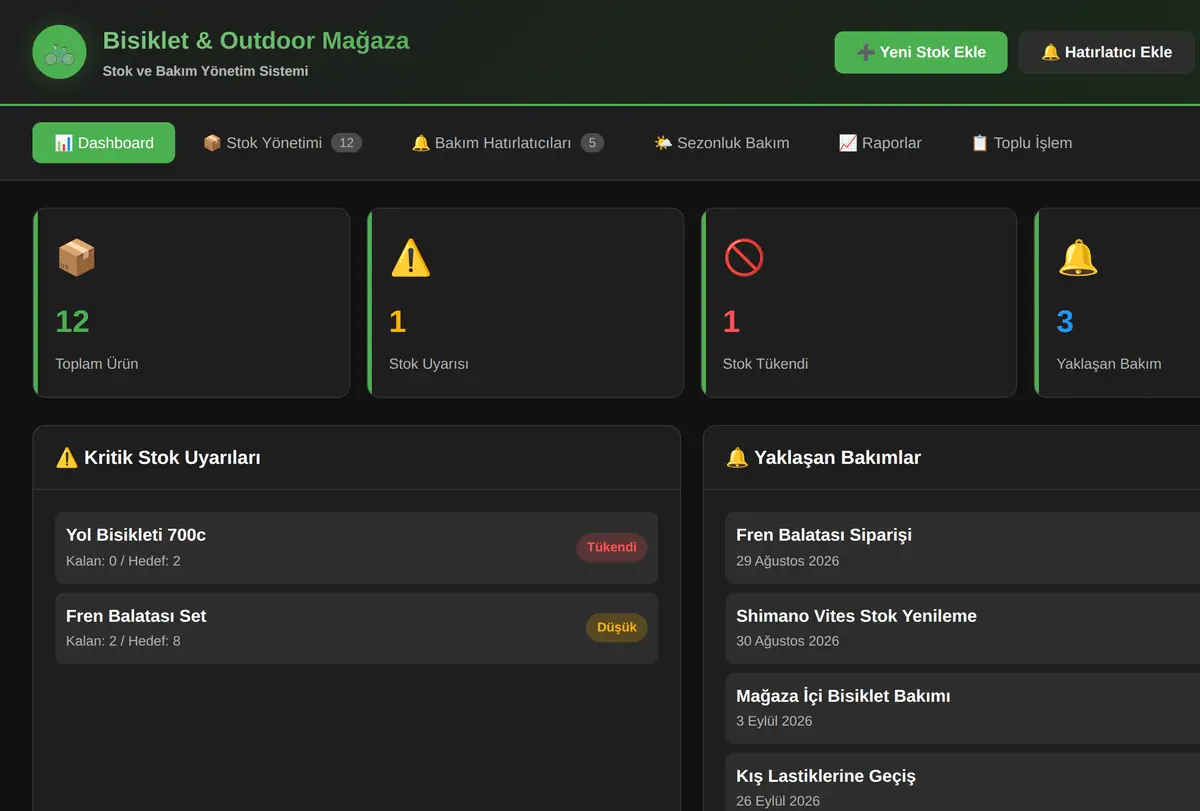Click the Kalan: 2 / Hedef: 8 text

tap(123, 641)
